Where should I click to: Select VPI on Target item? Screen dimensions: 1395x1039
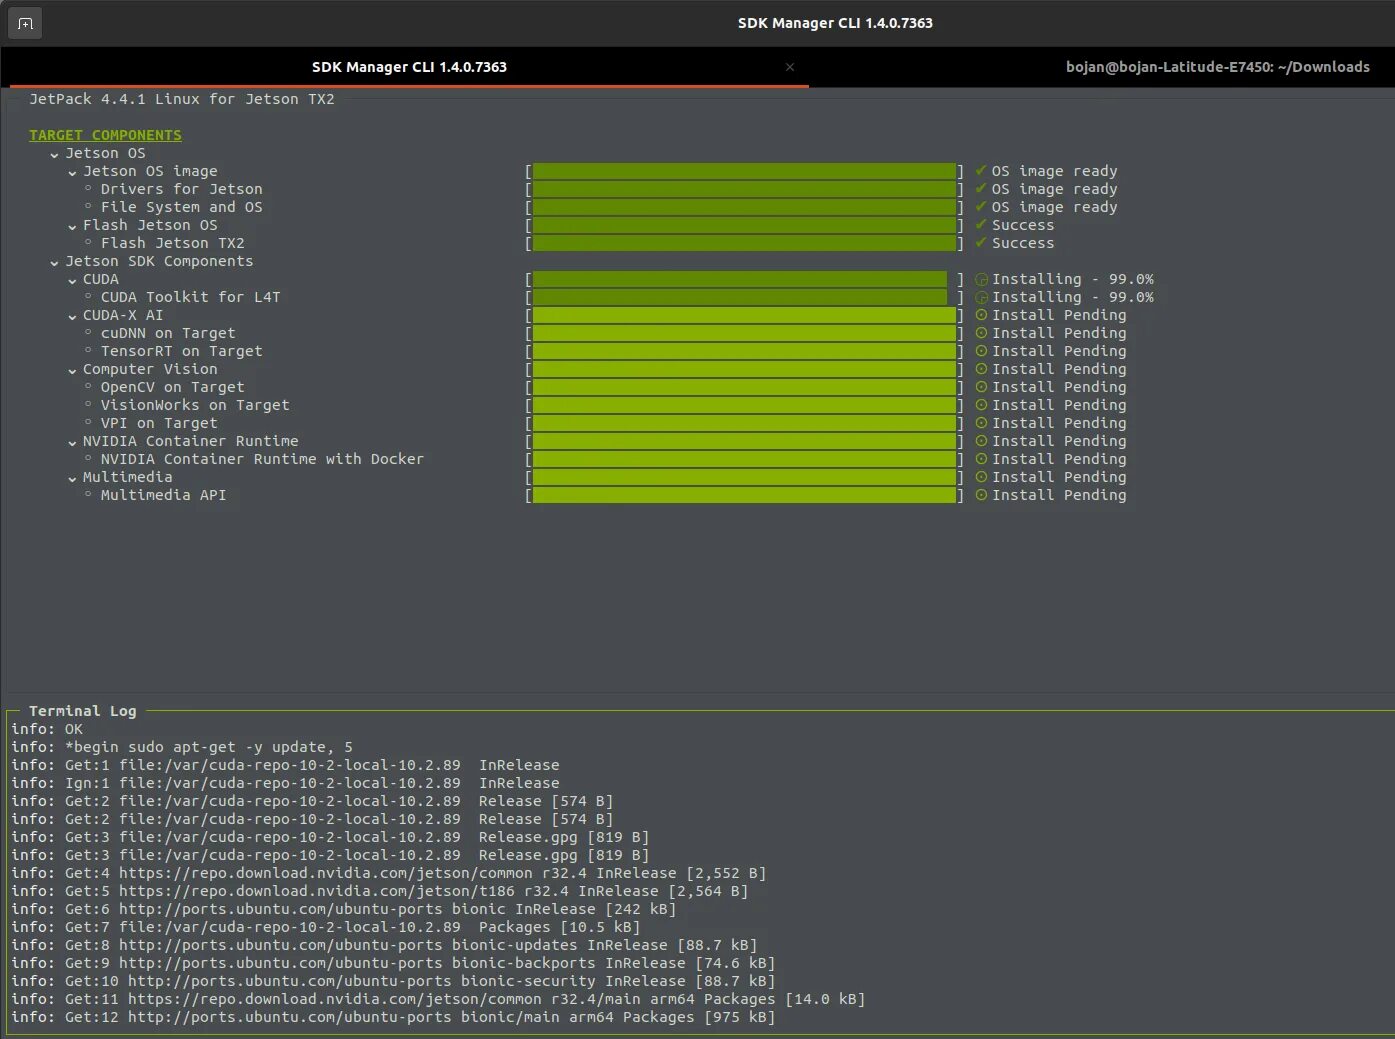click(x=159, y=423)
